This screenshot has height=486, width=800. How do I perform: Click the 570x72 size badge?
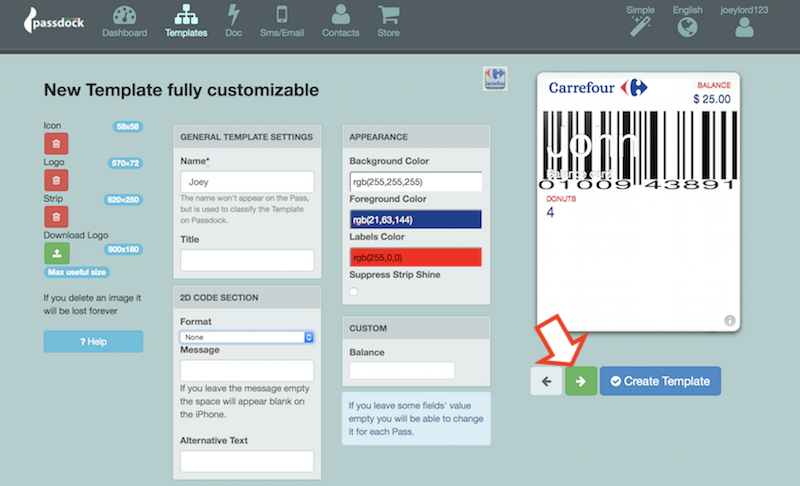[x=125, y=163]
